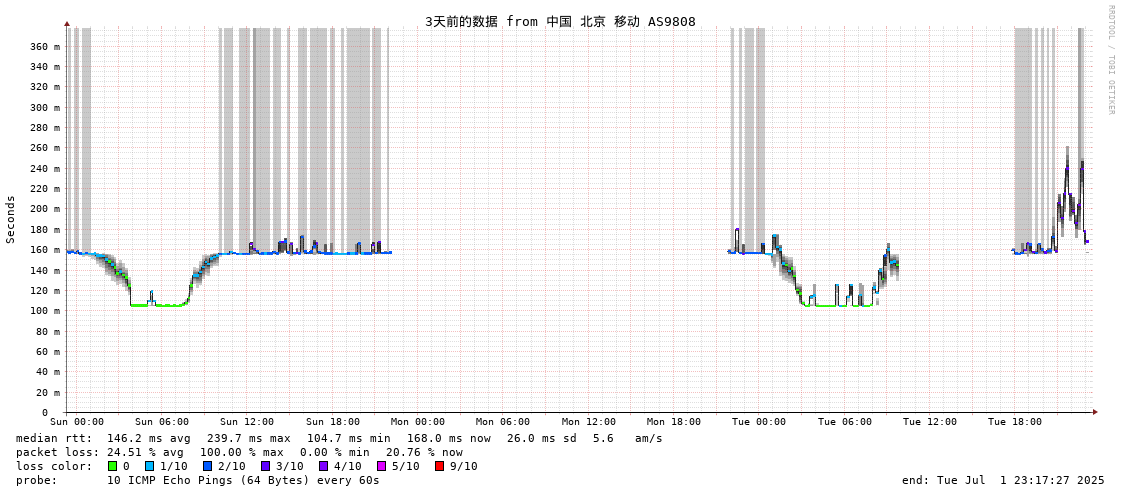Screen dimensions: 1121x494
Task: Click the 'Mon 06:00' time axis label
Action: coord(503,422)
